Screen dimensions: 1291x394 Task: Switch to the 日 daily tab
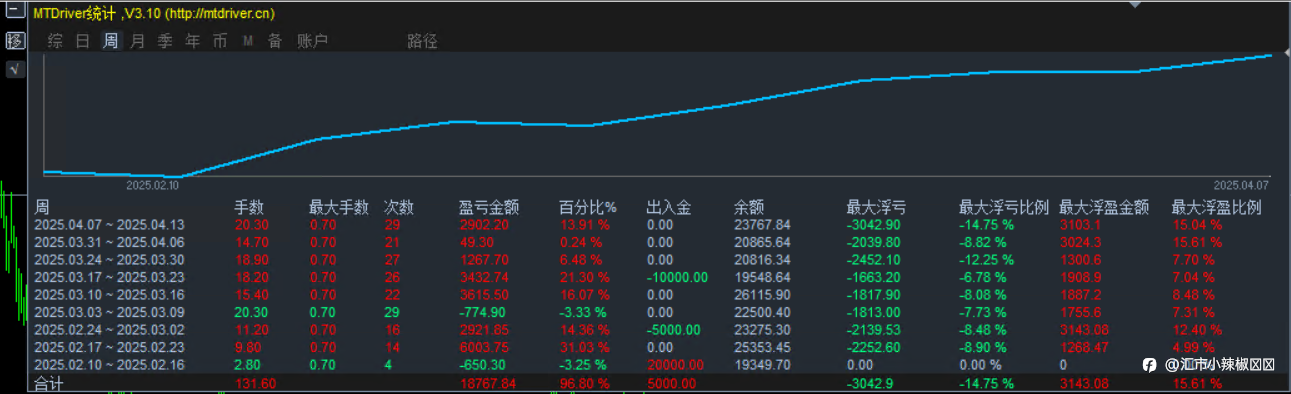tap(83, 41)
